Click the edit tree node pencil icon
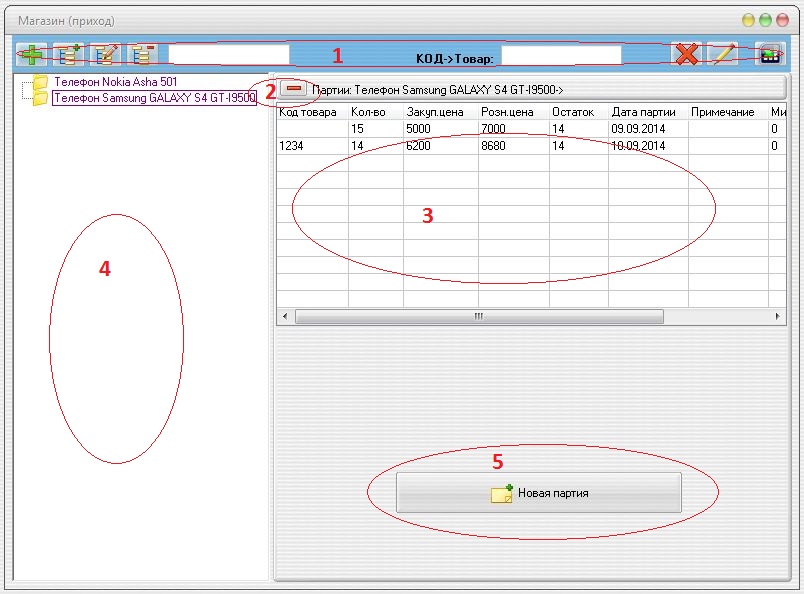Screen dimensions: 804x594 (105, 54)
